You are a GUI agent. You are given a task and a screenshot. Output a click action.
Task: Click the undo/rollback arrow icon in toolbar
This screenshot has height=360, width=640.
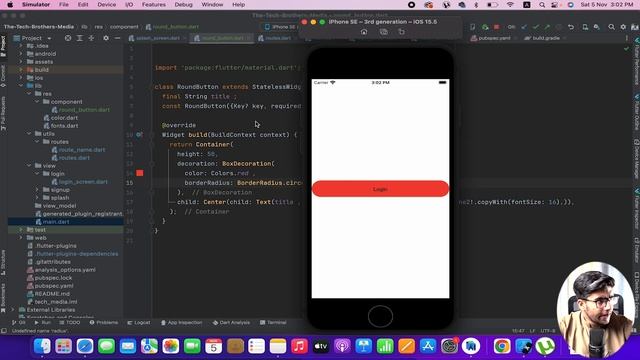tap(571, 27)
